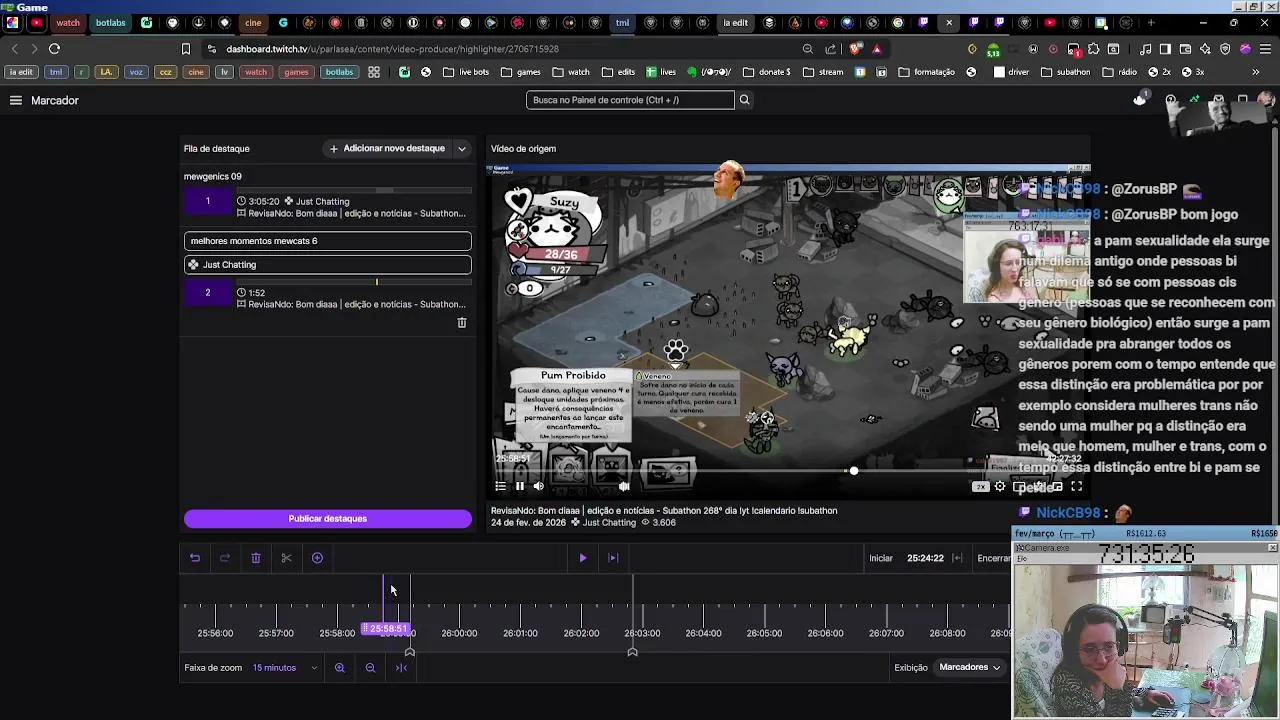Expand the Adicionar novo destaque dropdown arrow
Screen dimensions: 1280x720
461,149
